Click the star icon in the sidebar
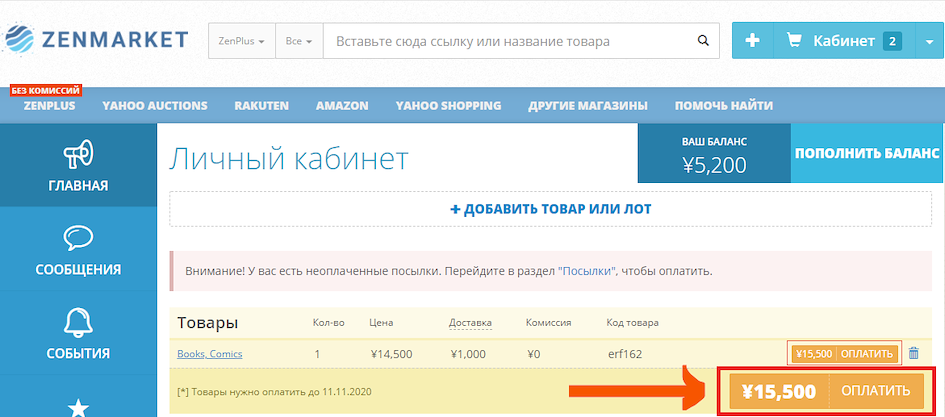 point(78,408)
